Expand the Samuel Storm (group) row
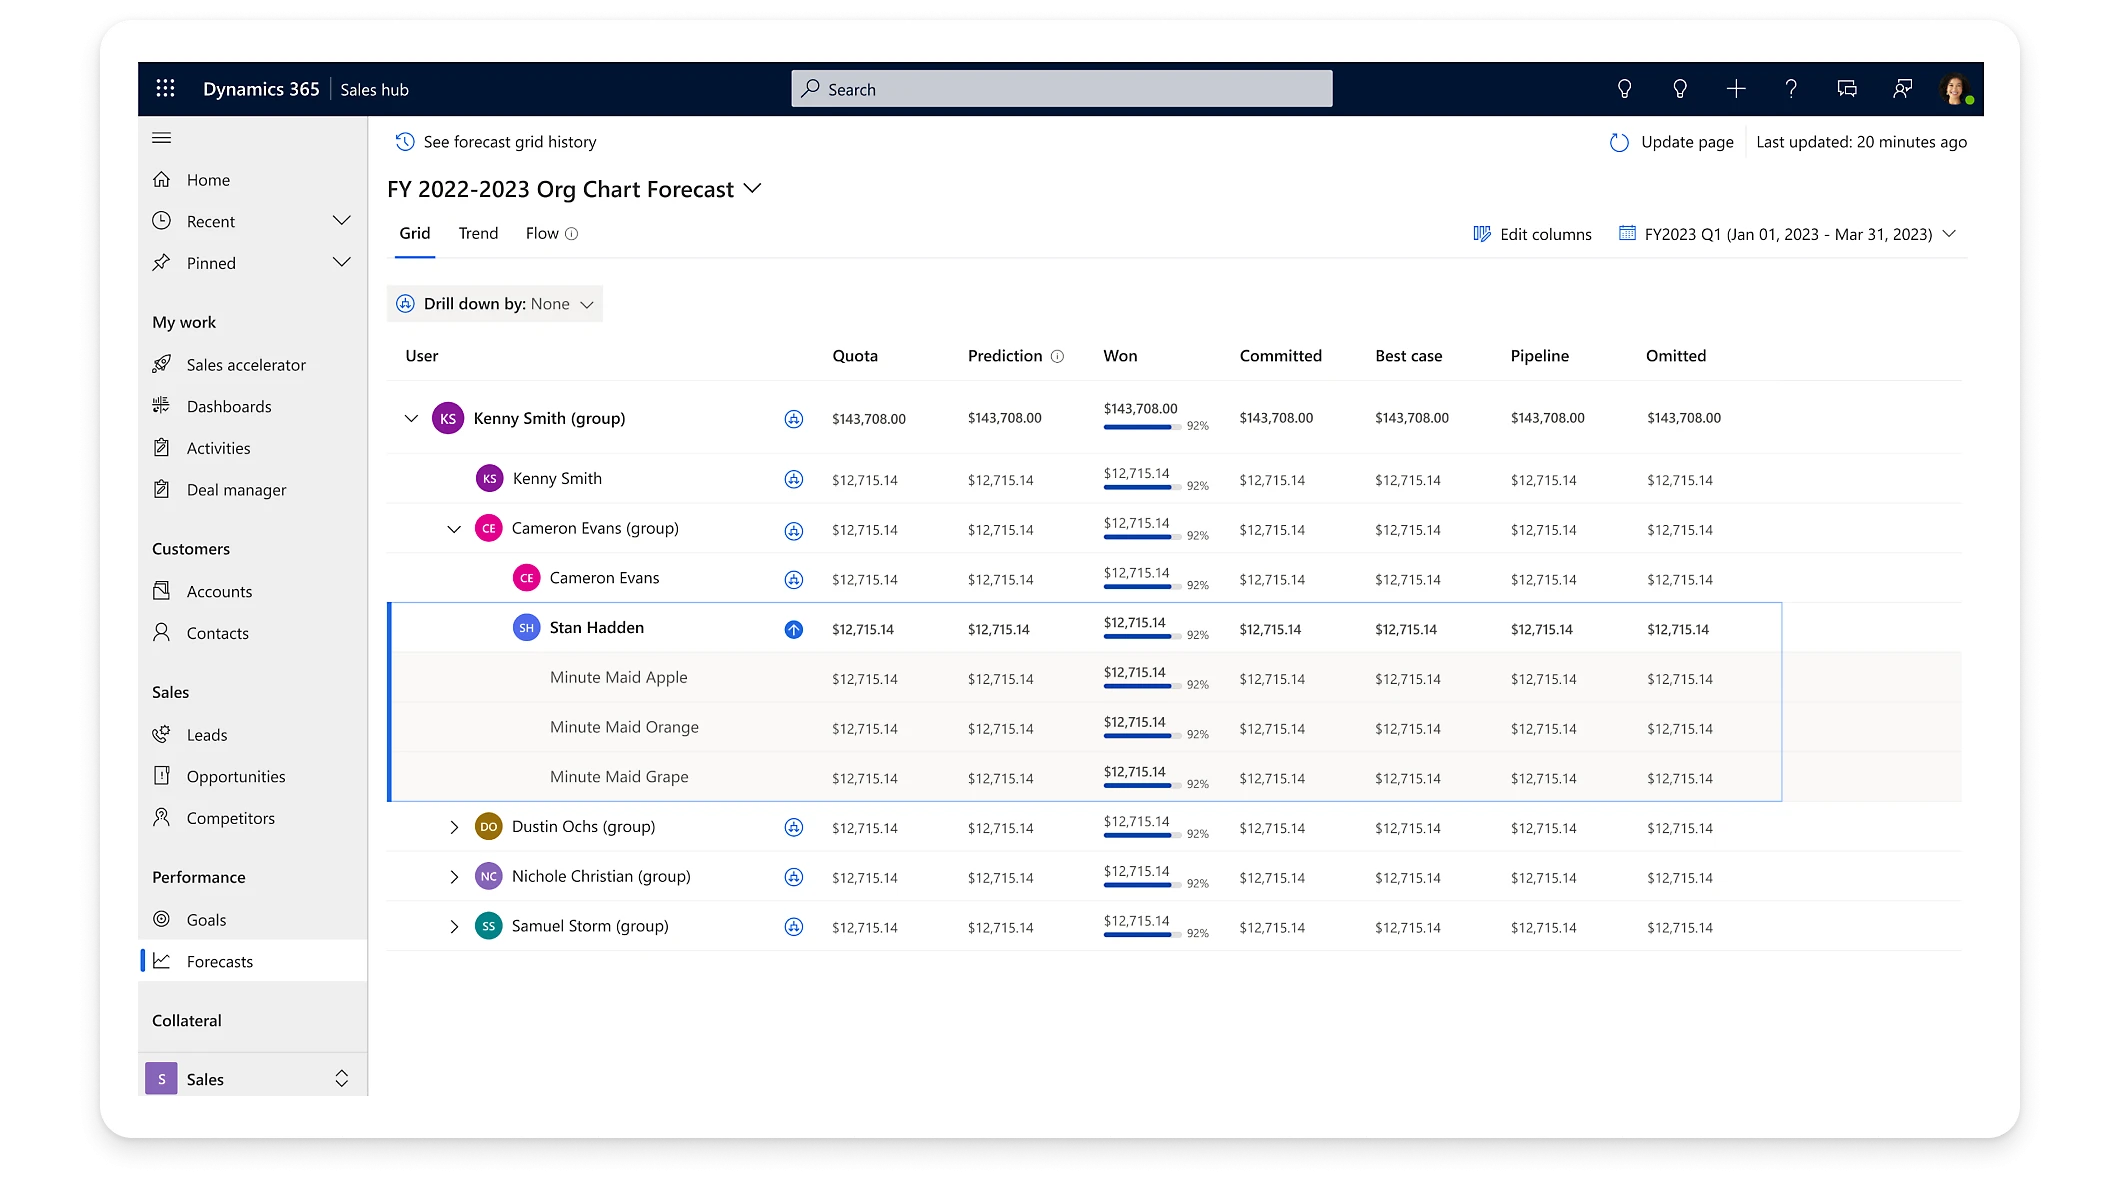Screen dimensions: 2120x1192 coord(454,927)
